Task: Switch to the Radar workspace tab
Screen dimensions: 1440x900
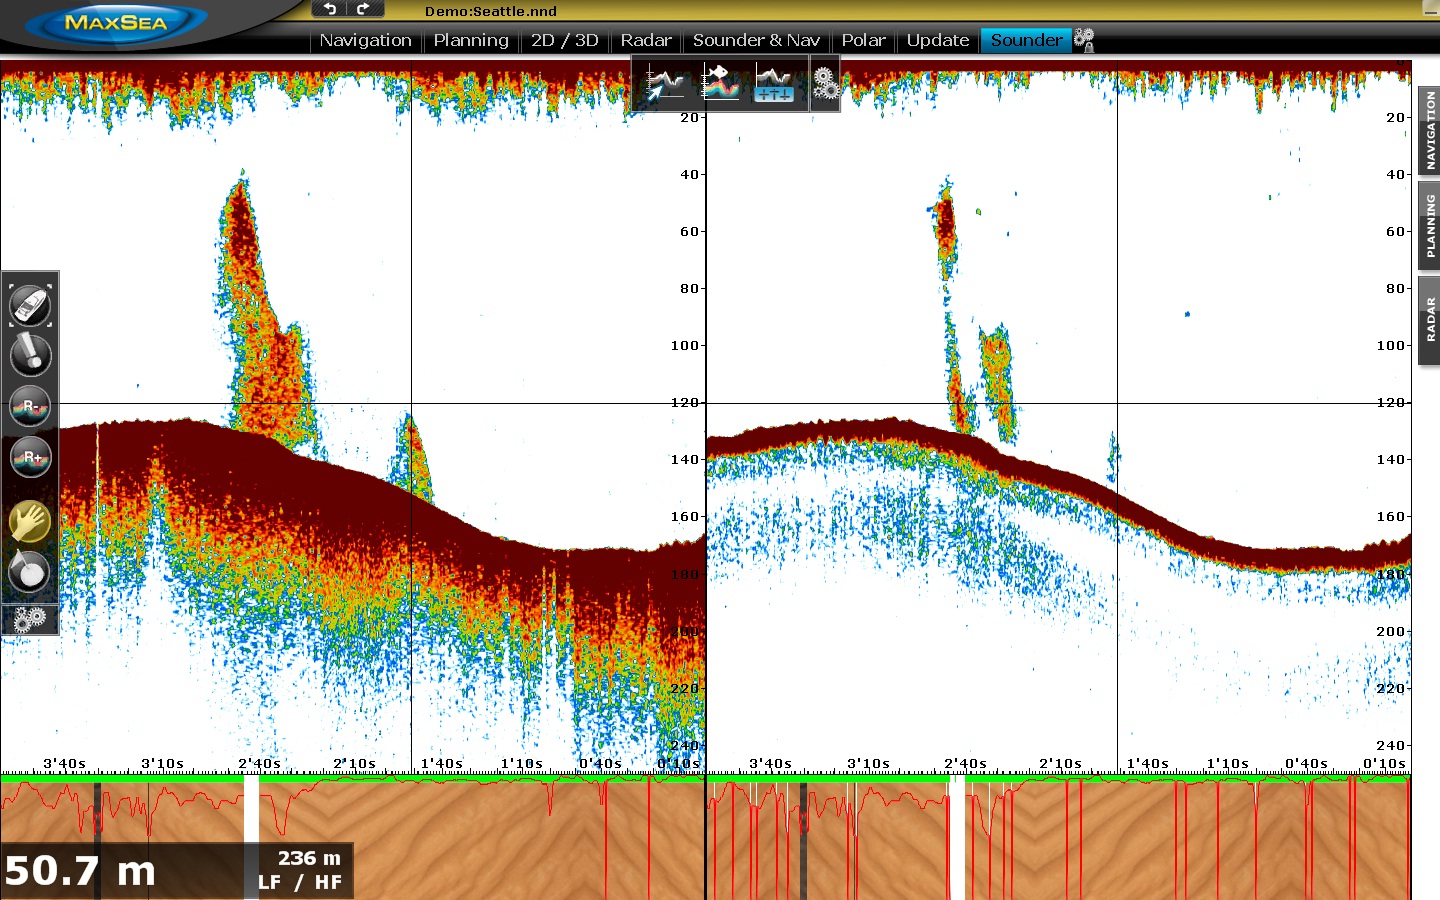Action: pyautogui.click(x=646, y=40)
